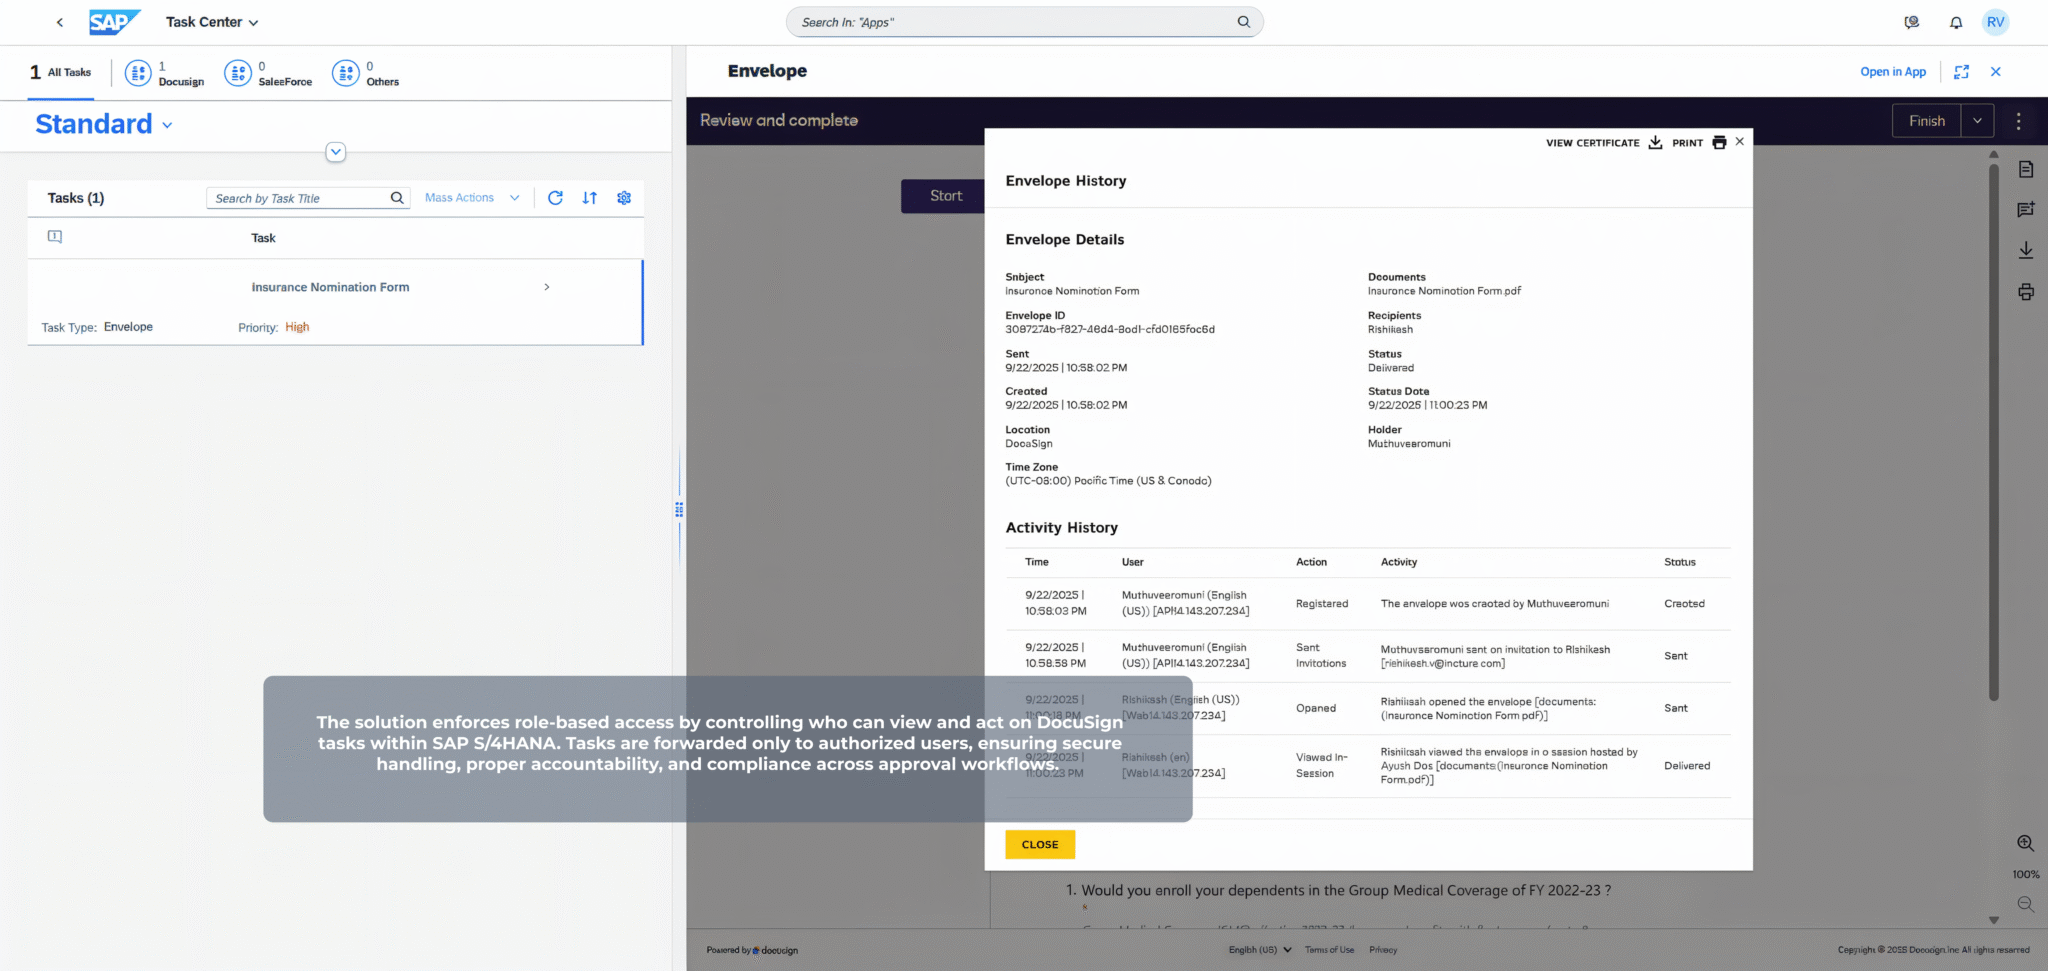Screen dimensions: 2048x971
Task: Click the Print icon in Envelope History dialog
Action: pyautogui.click(x=1719, y=142)
